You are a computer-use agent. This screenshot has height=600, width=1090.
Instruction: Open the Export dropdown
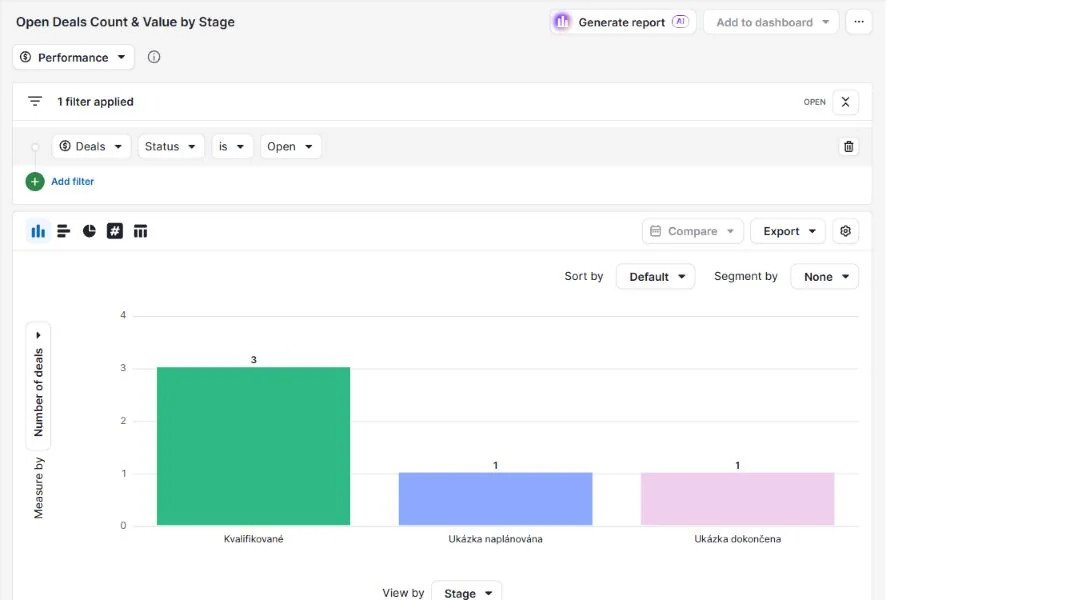(788, 231)
